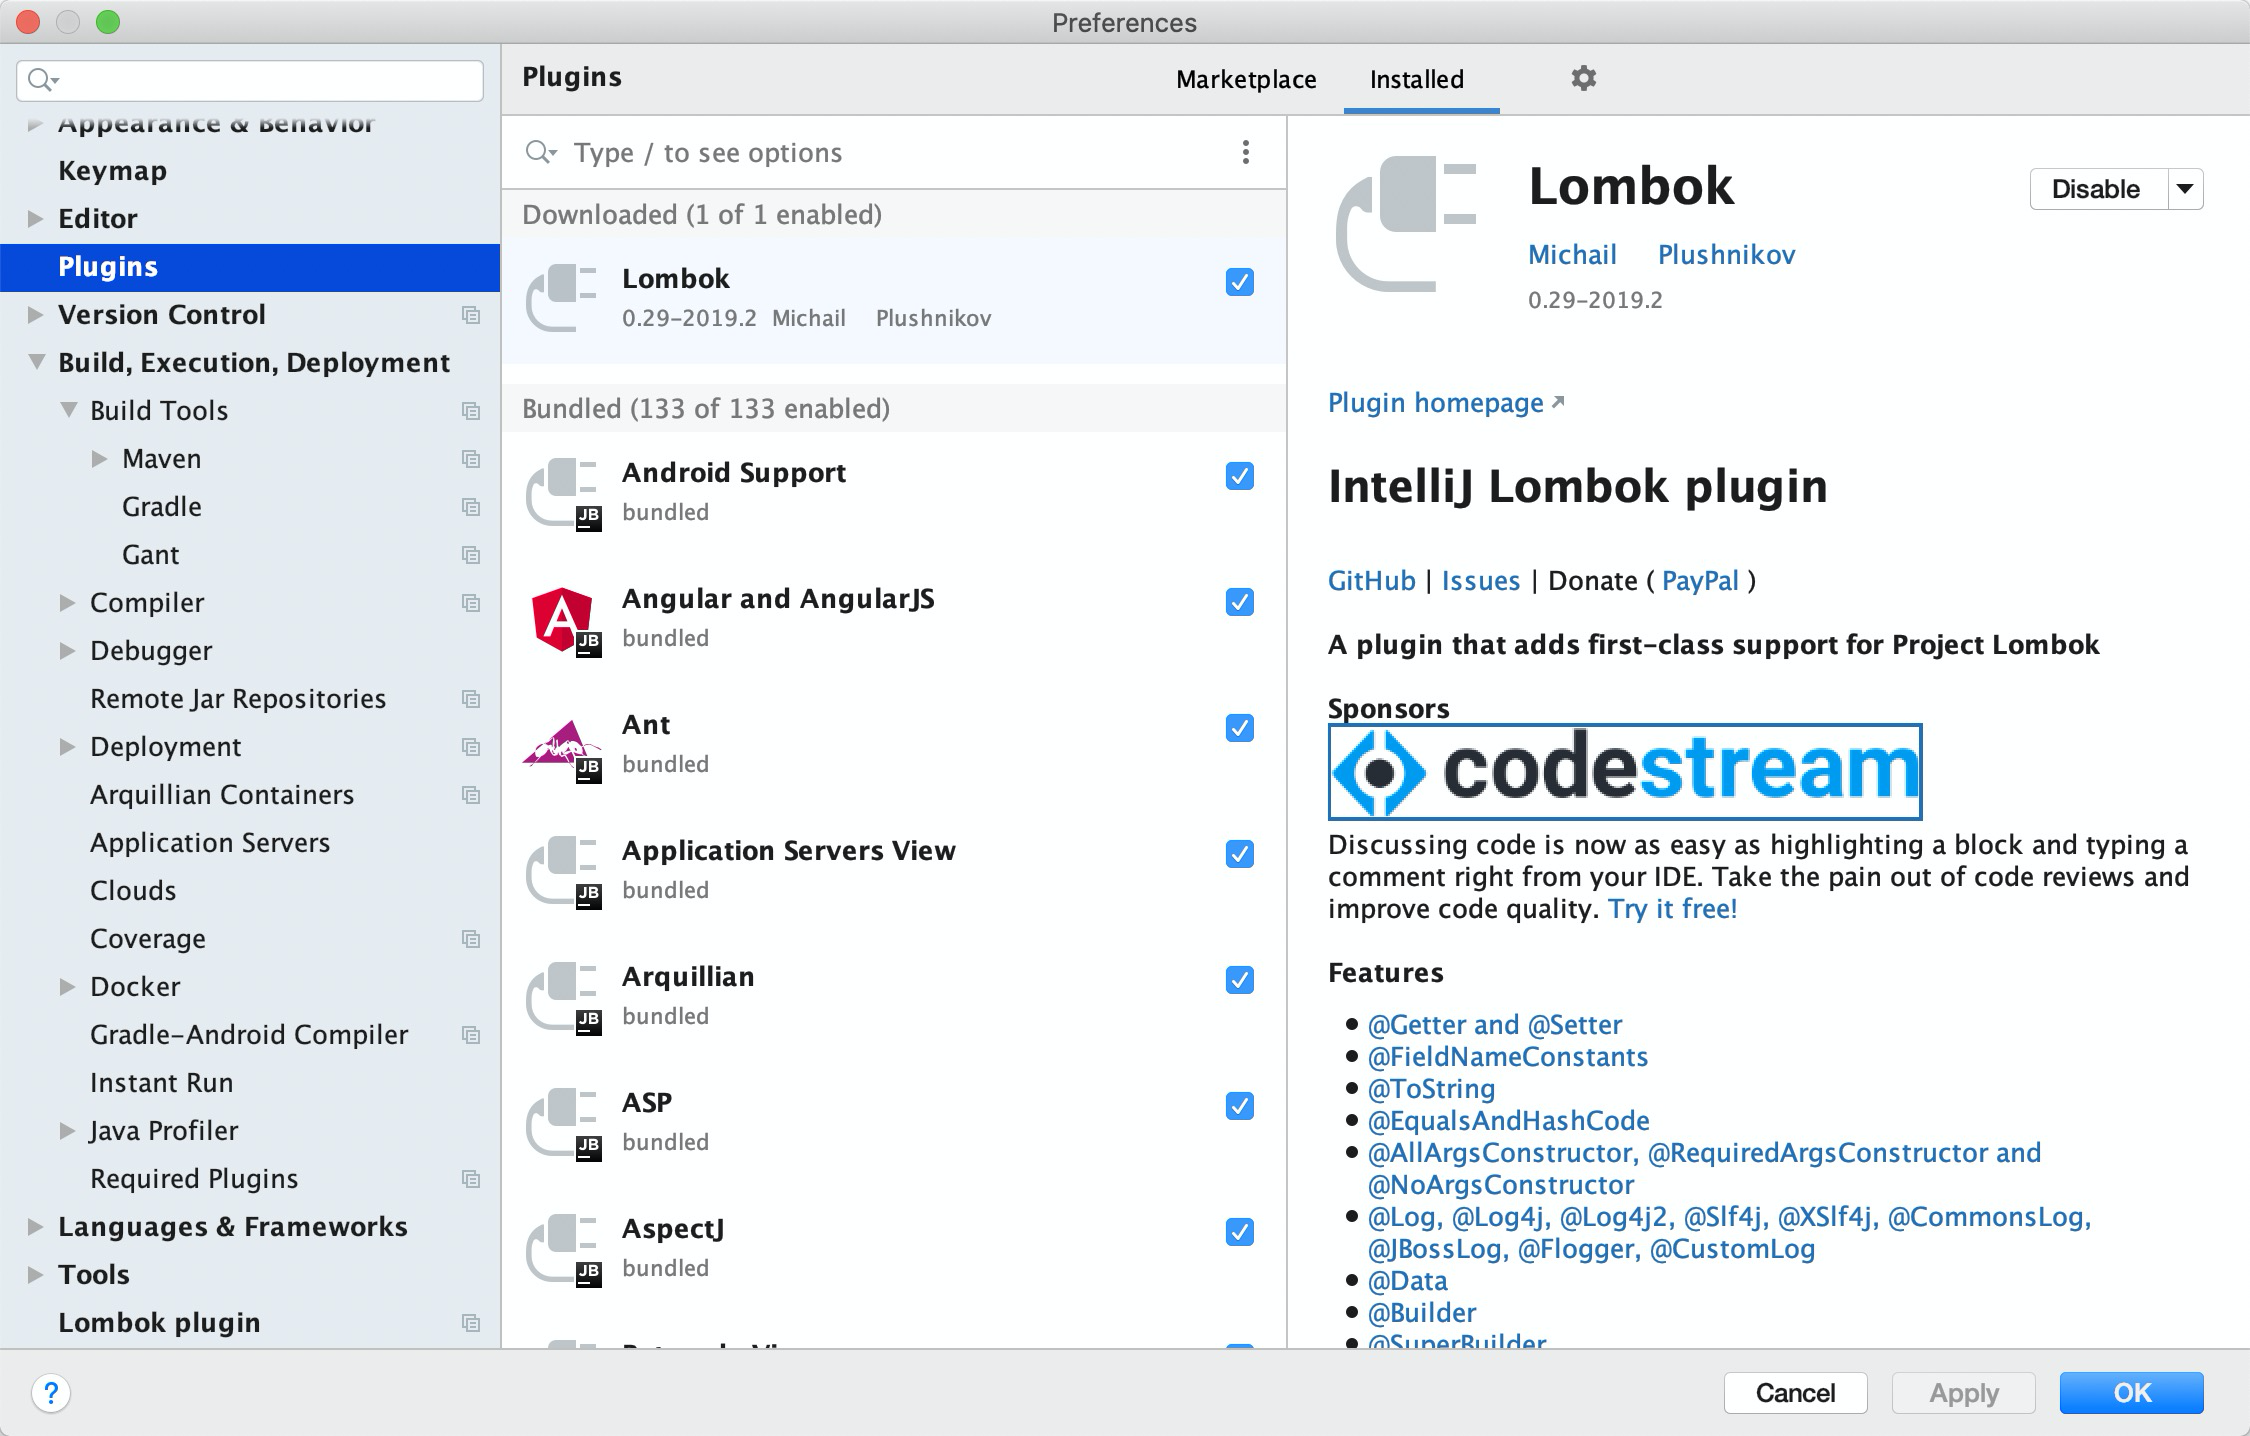The width and height of the screenshot is (2250, 1436).
Task: Click project-level icon next to Gradle
Action: tap(471, 507)
